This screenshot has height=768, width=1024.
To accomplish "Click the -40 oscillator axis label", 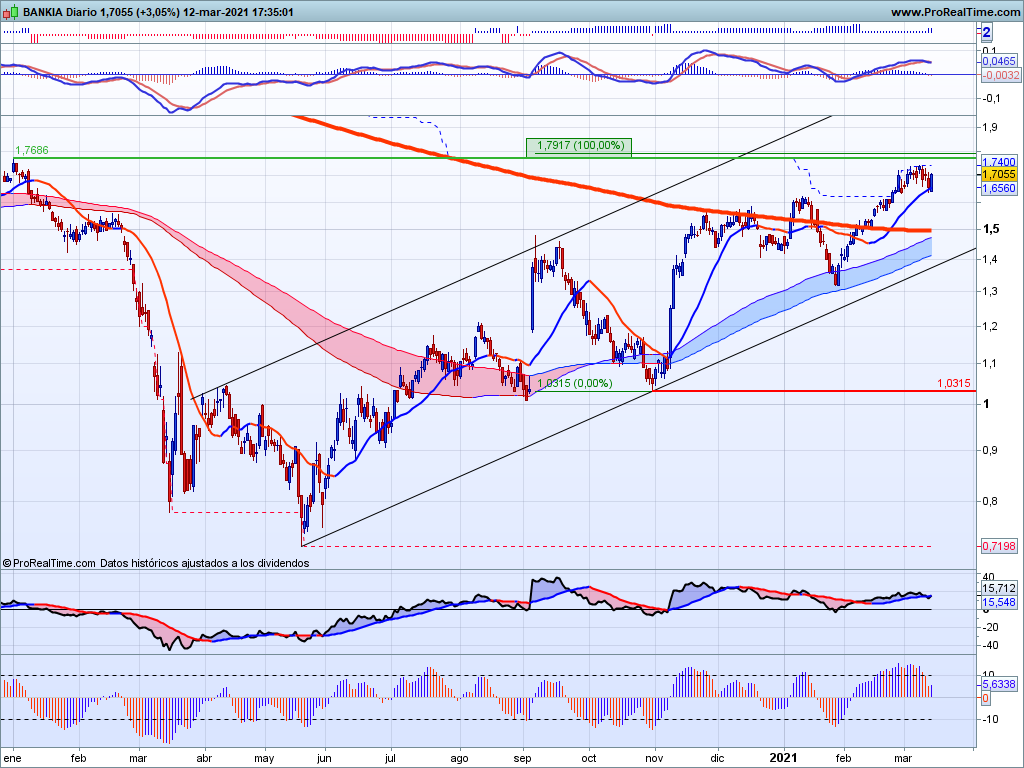I will 990,645.
